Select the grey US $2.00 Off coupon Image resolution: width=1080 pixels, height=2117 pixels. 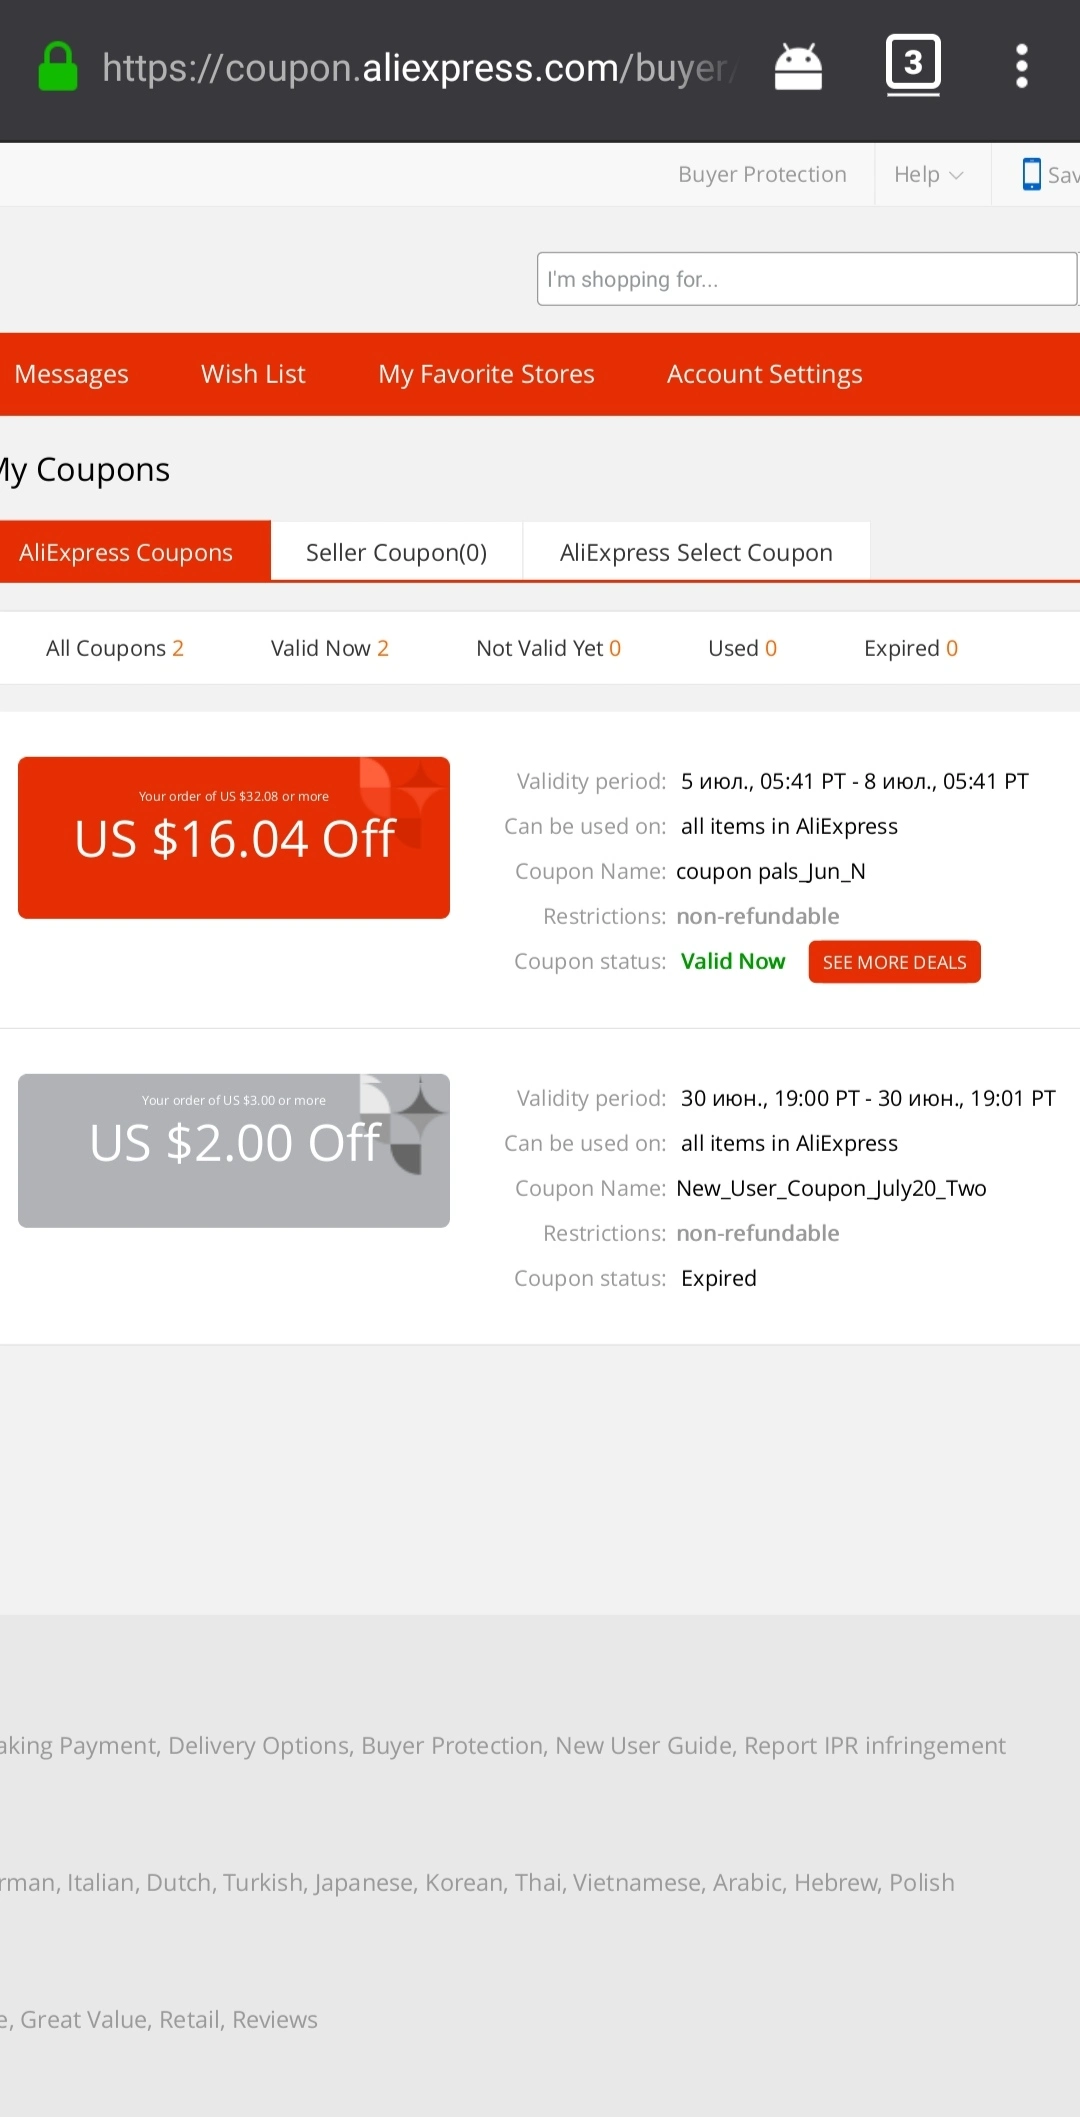click(x=234, y=1151)
